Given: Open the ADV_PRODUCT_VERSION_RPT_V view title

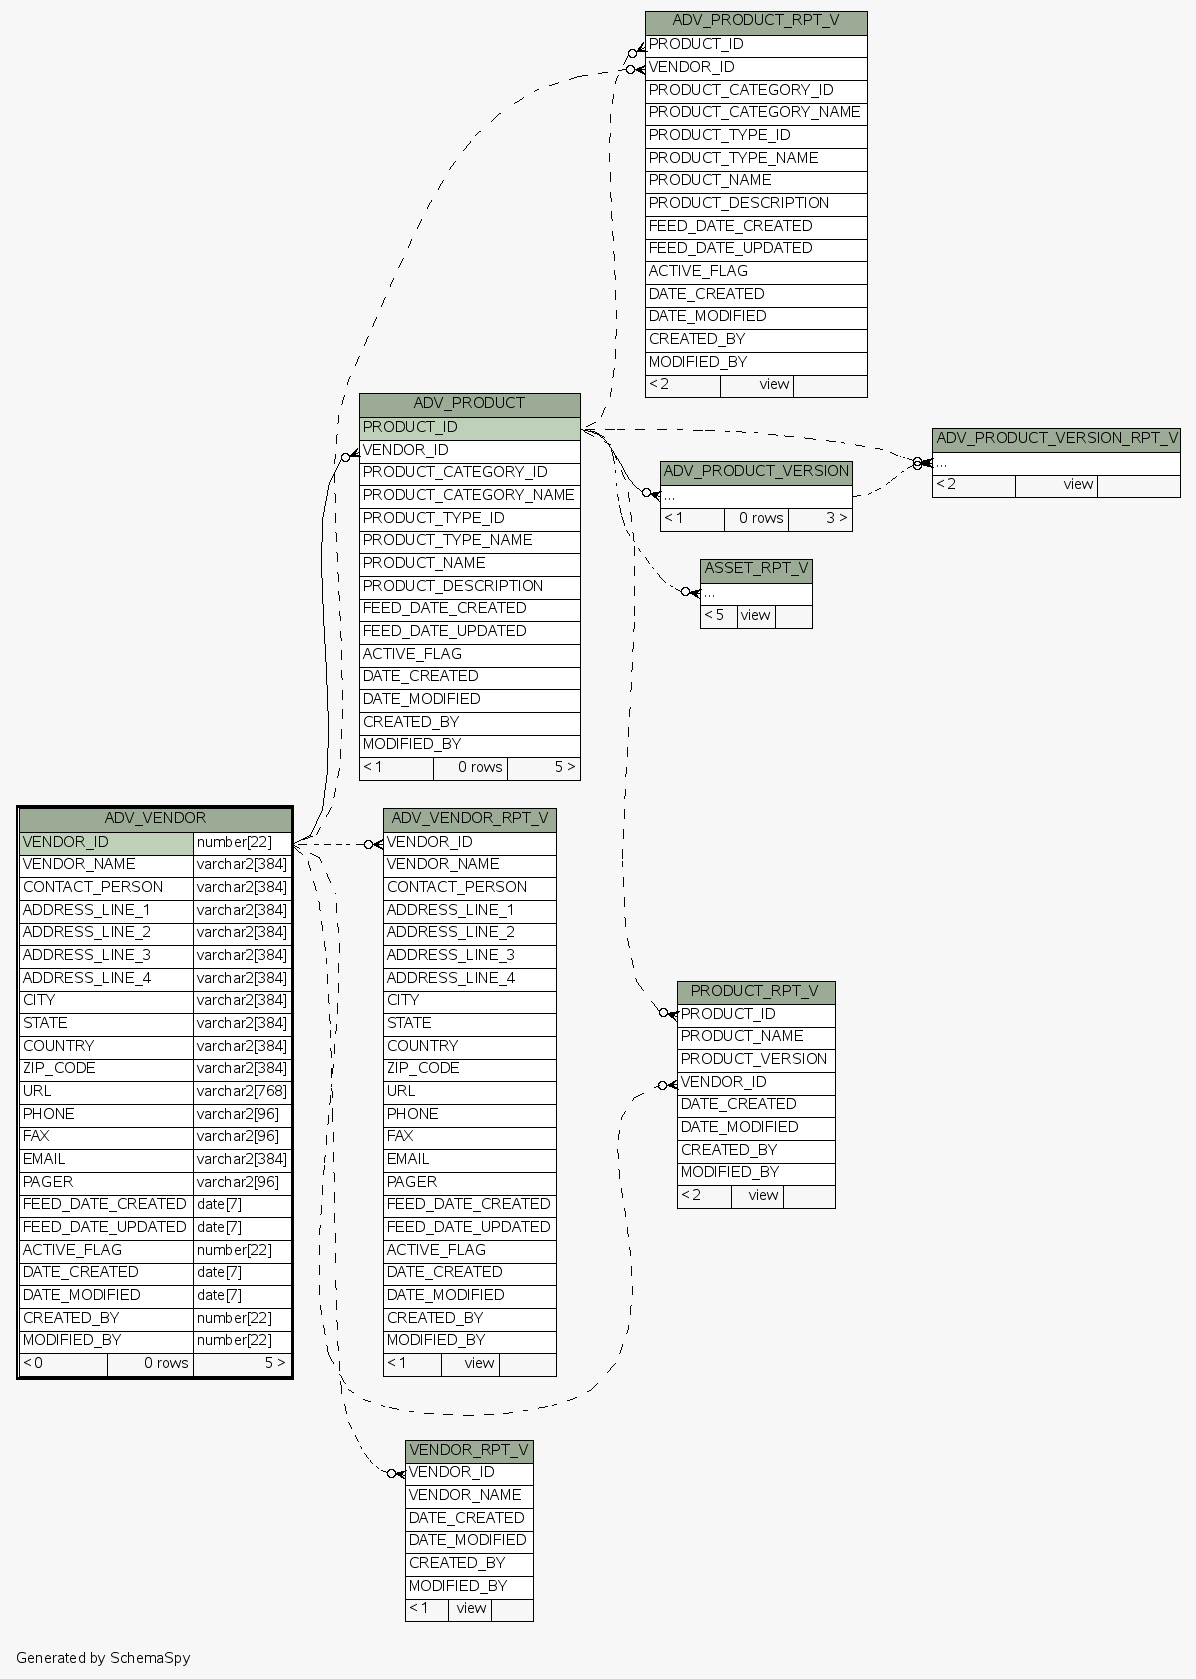Looking at the screenshot, I should point(1056,438).
